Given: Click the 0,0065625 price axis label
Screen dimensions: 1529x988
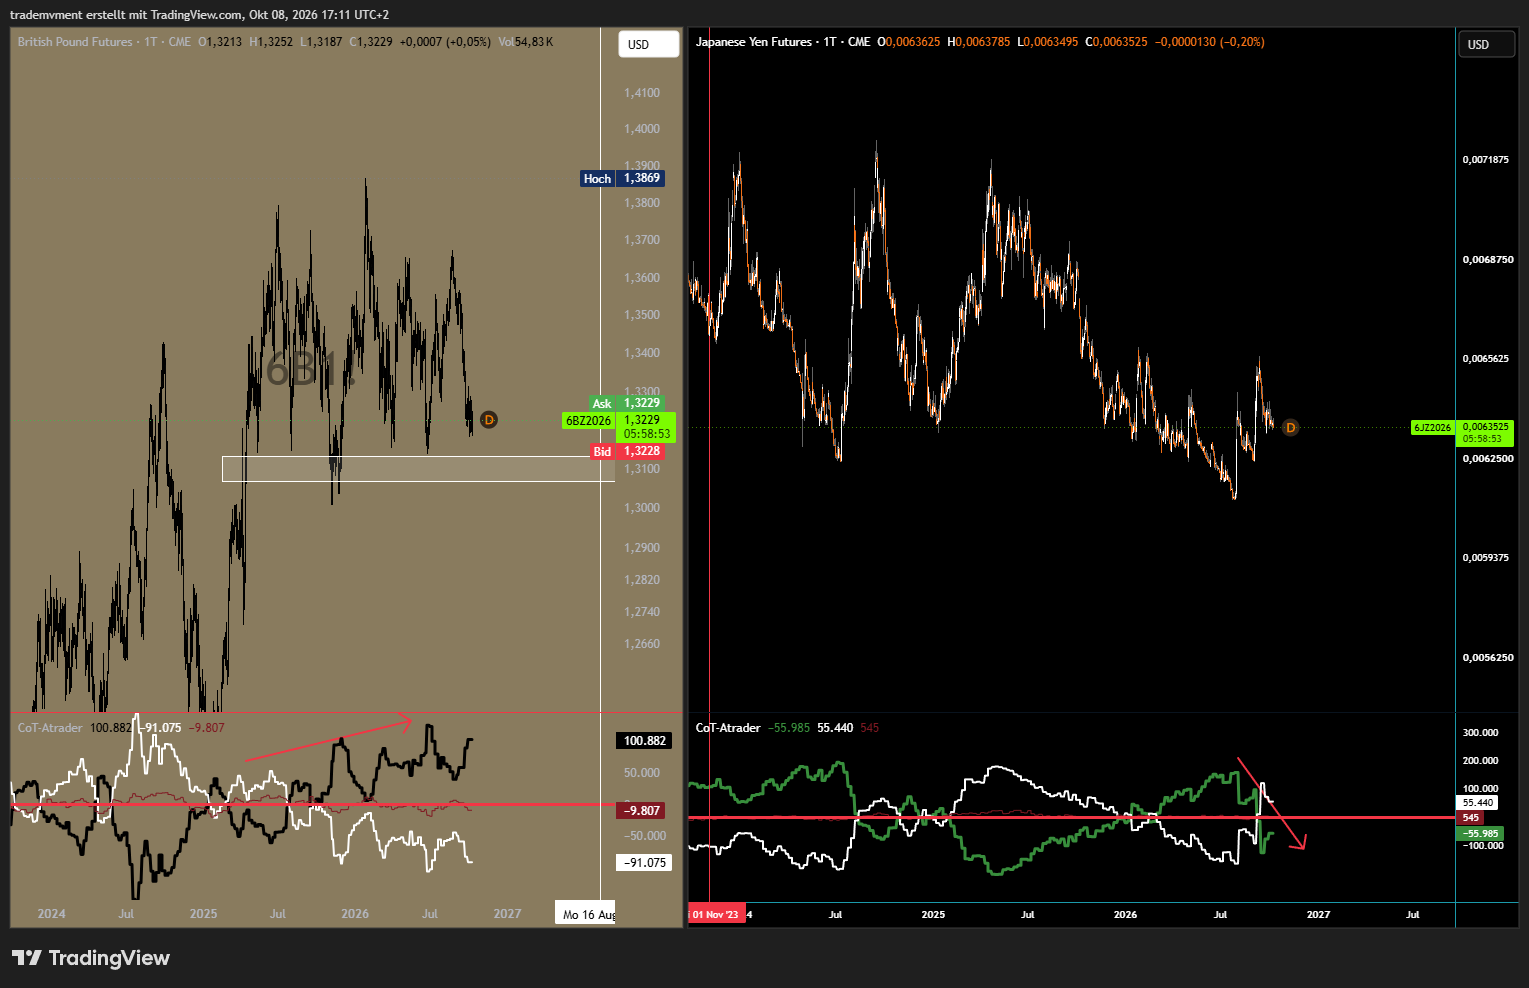Looking at the screenshot, I should [1486, 359].
